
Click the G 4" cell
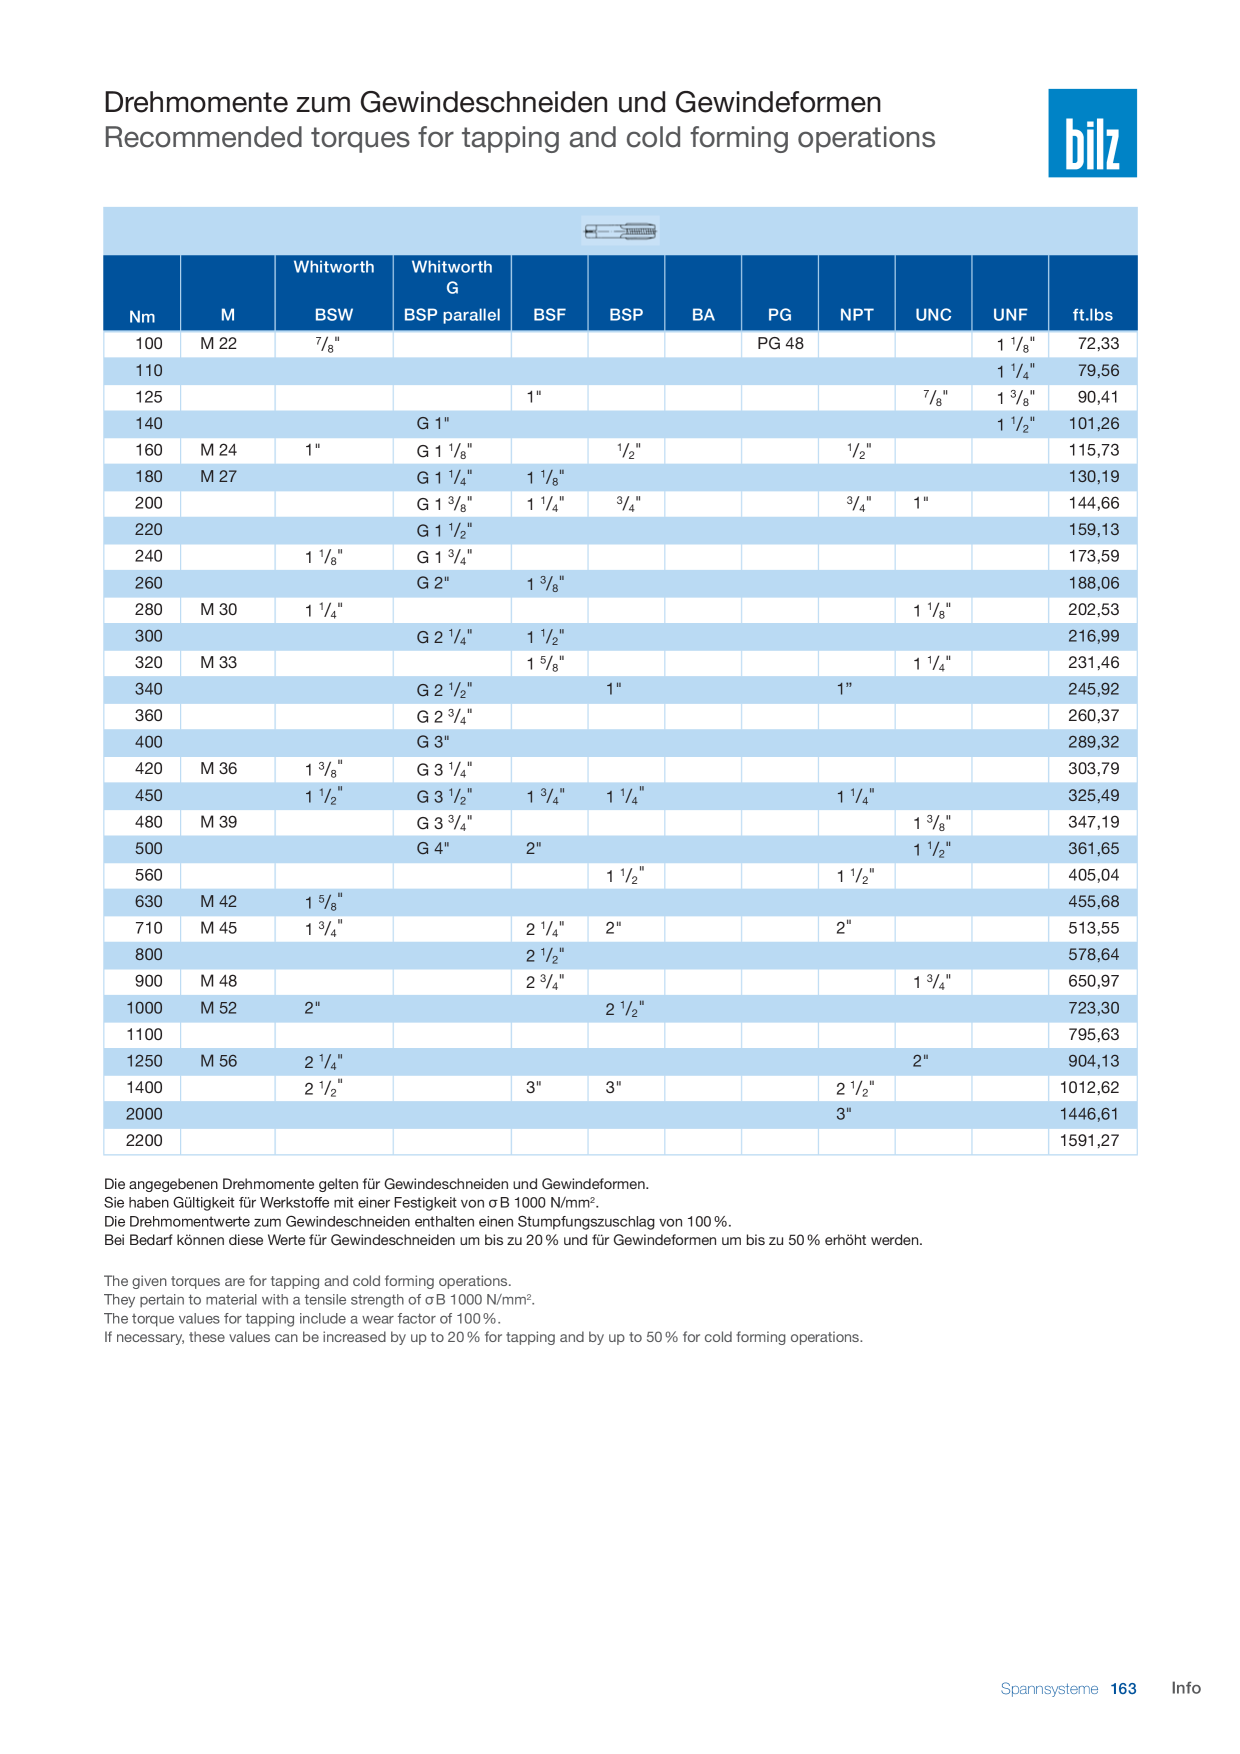click(433, 848)
